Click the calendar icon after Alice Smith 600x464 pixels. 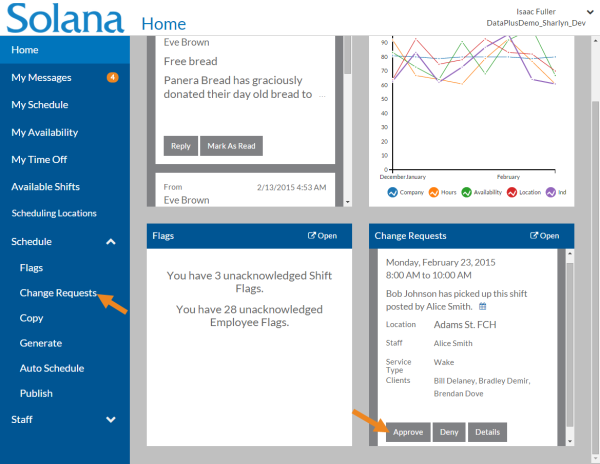(482, 306)
